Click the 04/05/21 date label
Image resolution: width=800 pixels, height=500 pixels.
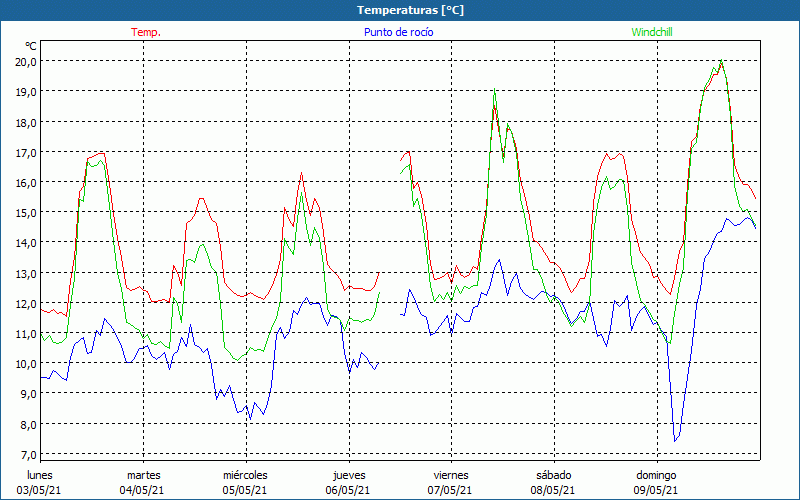coord(142,490)
